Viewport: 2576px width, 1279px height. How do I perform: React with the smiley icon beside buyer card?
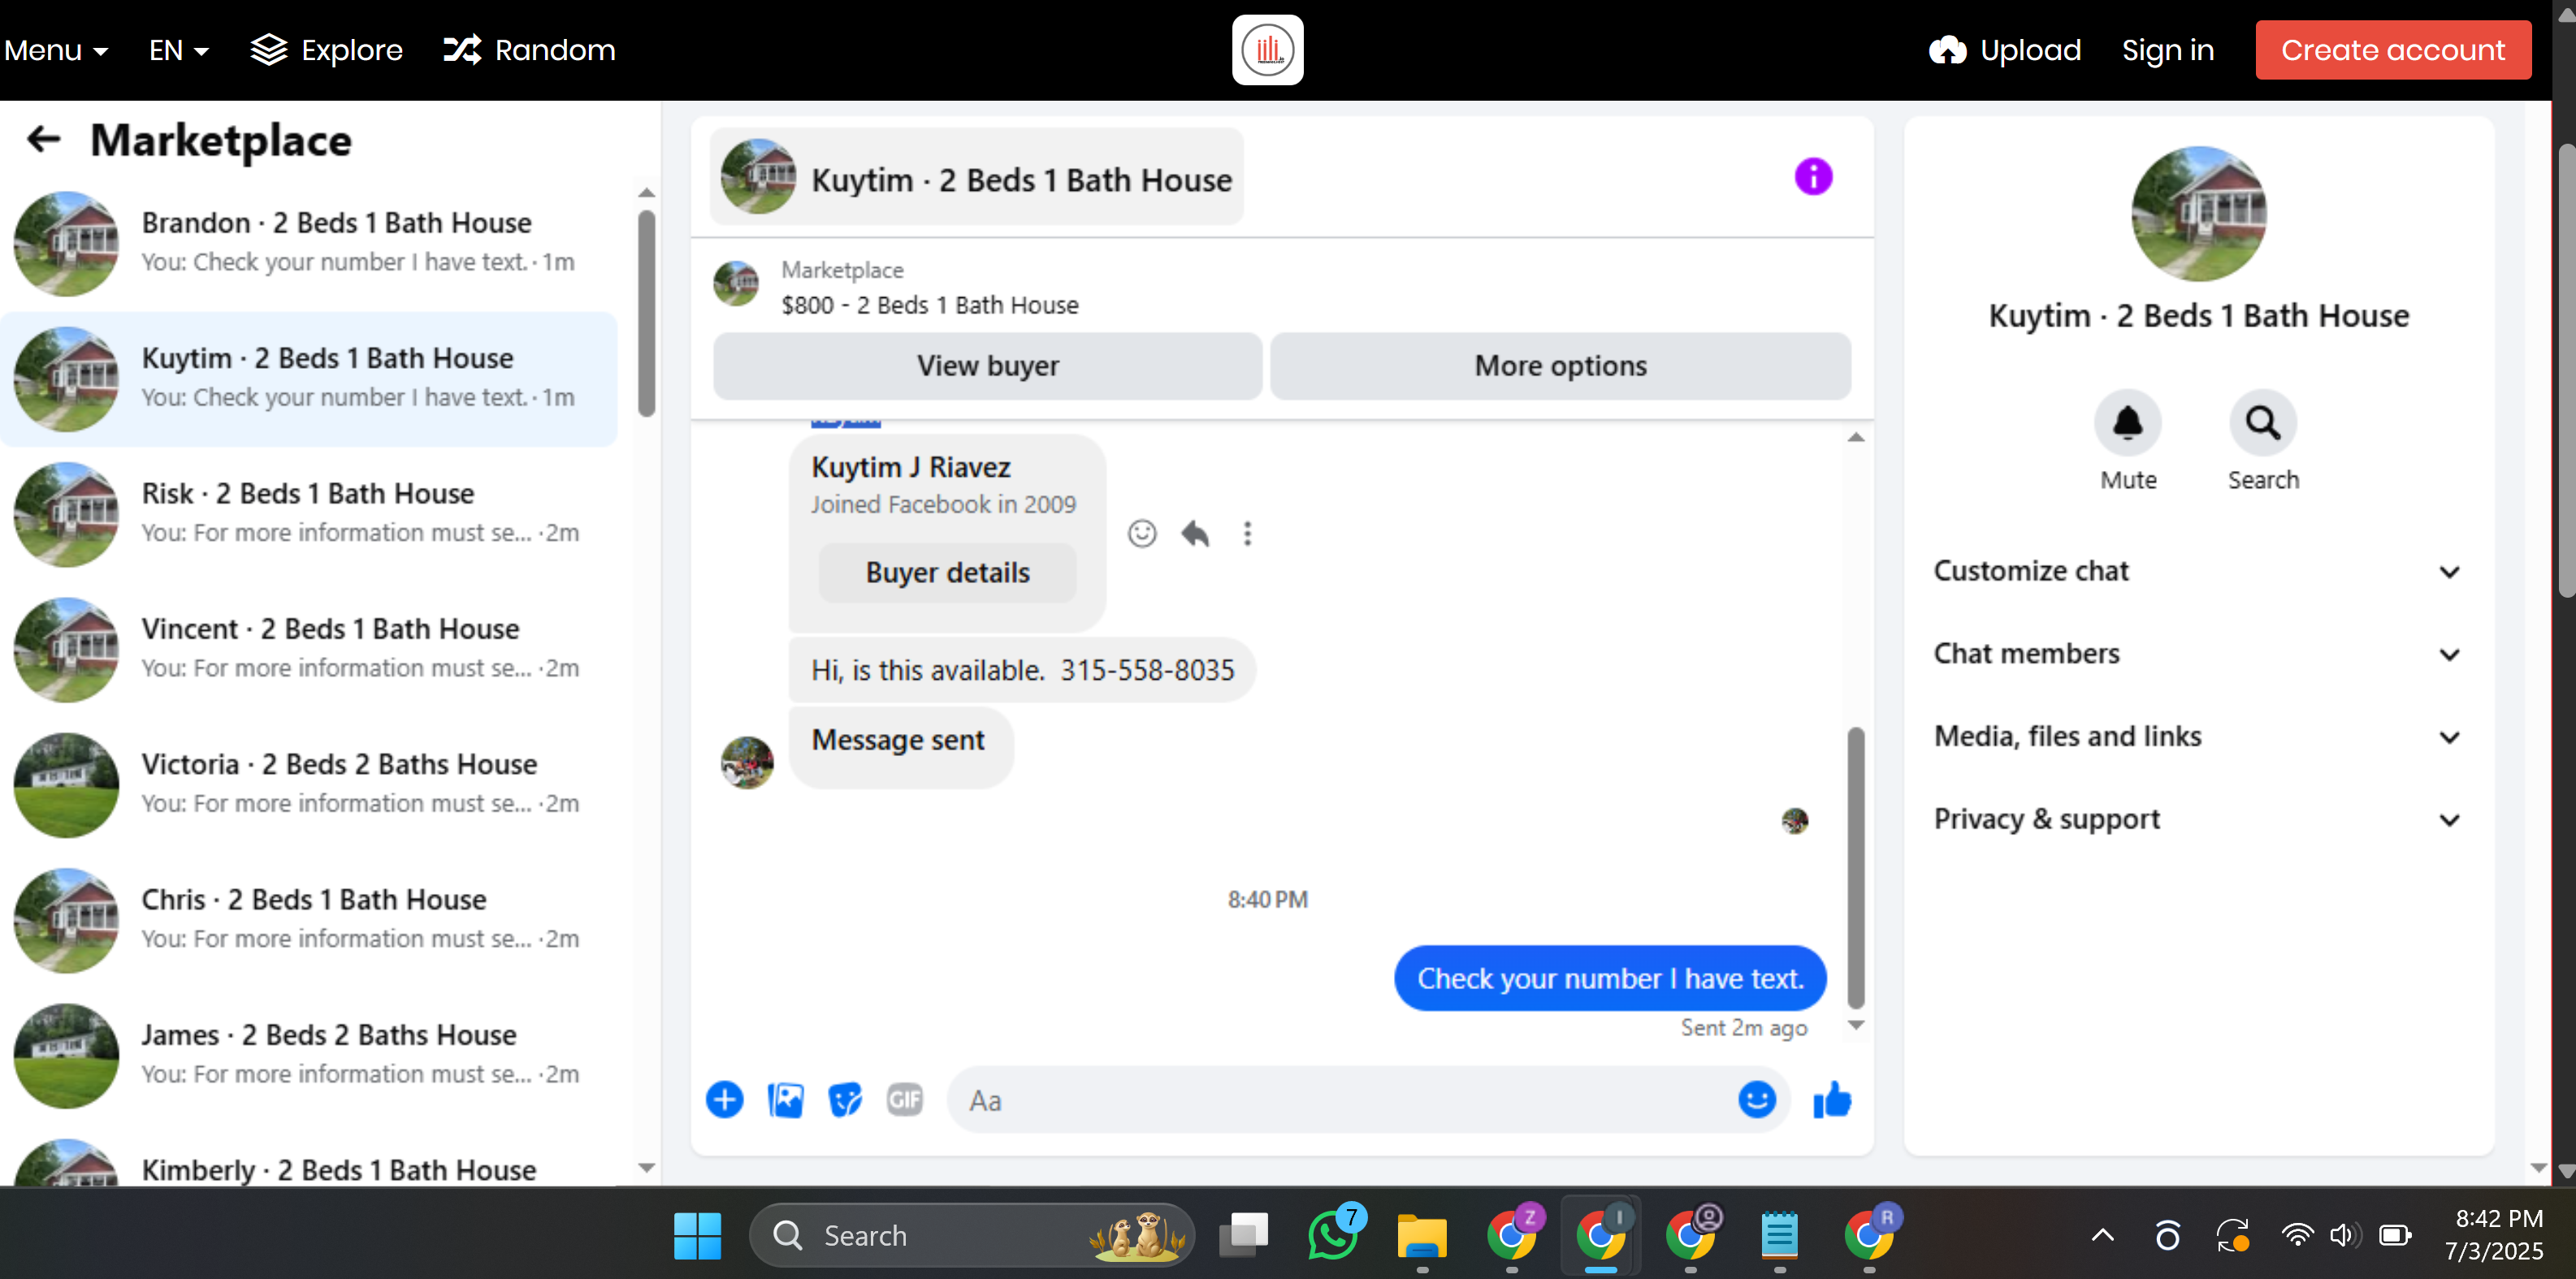[x=1142, y=534]
